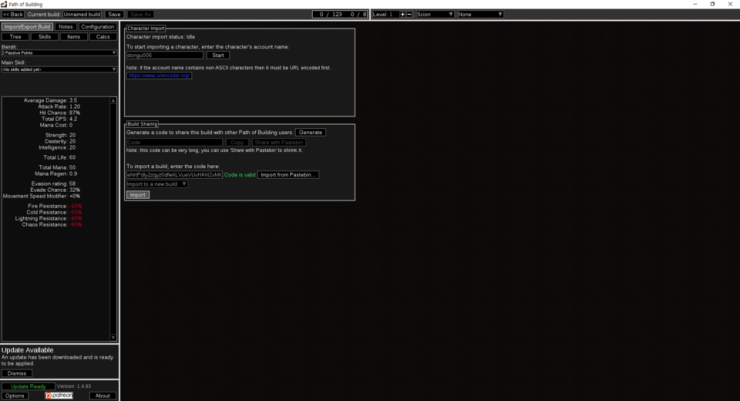
Task: Click the 'Strength: 20' stat
Action: [x=60, y=135]
